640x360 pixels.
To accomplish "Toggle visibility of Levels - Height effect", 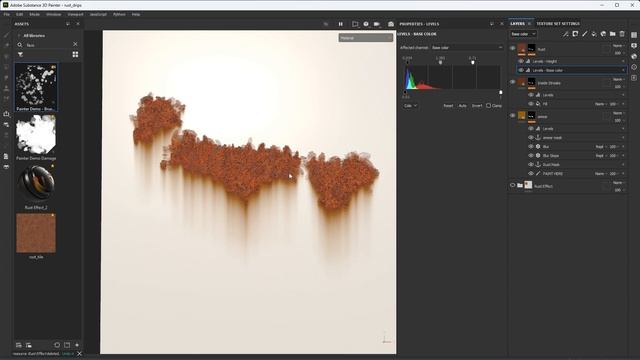I will coord(521,61).
